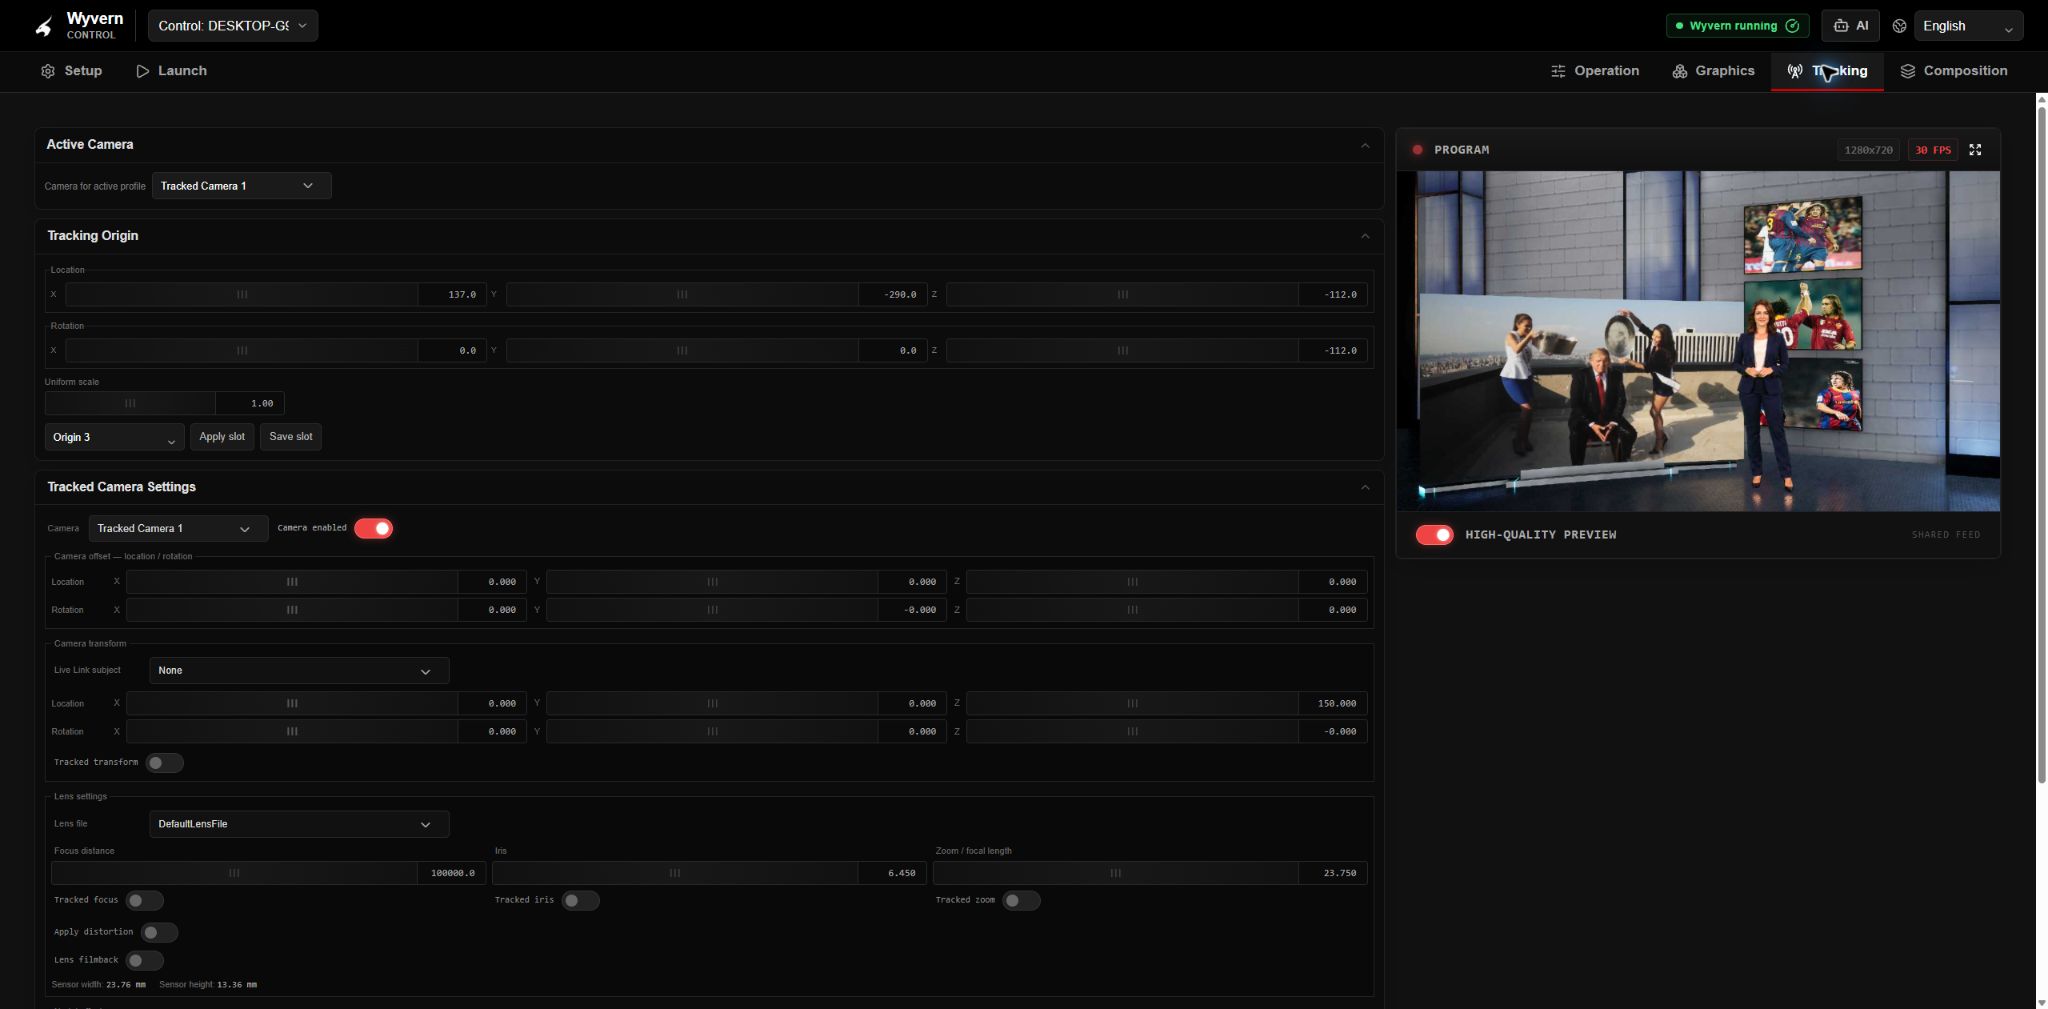Click the language globe icon

1900,26
